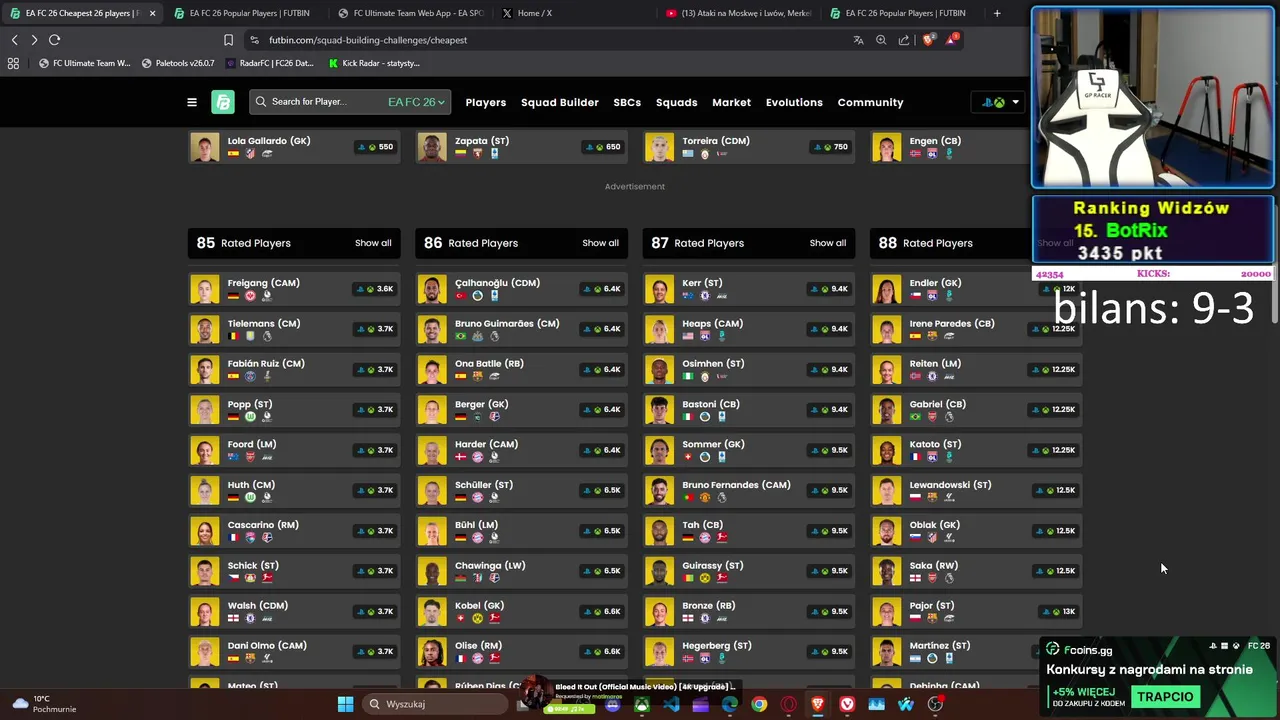1280x720 pixels.
Task: Open Kick Radar bookmark
Action: 374,63
